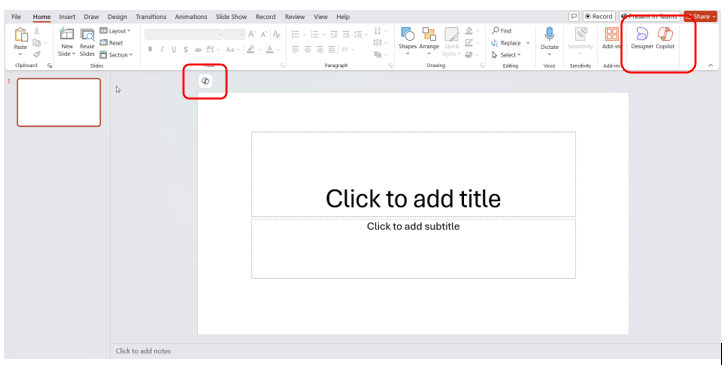Switch to the Insert tab
The width and height of the screenshot is (728, 368).
click(67, 17)
